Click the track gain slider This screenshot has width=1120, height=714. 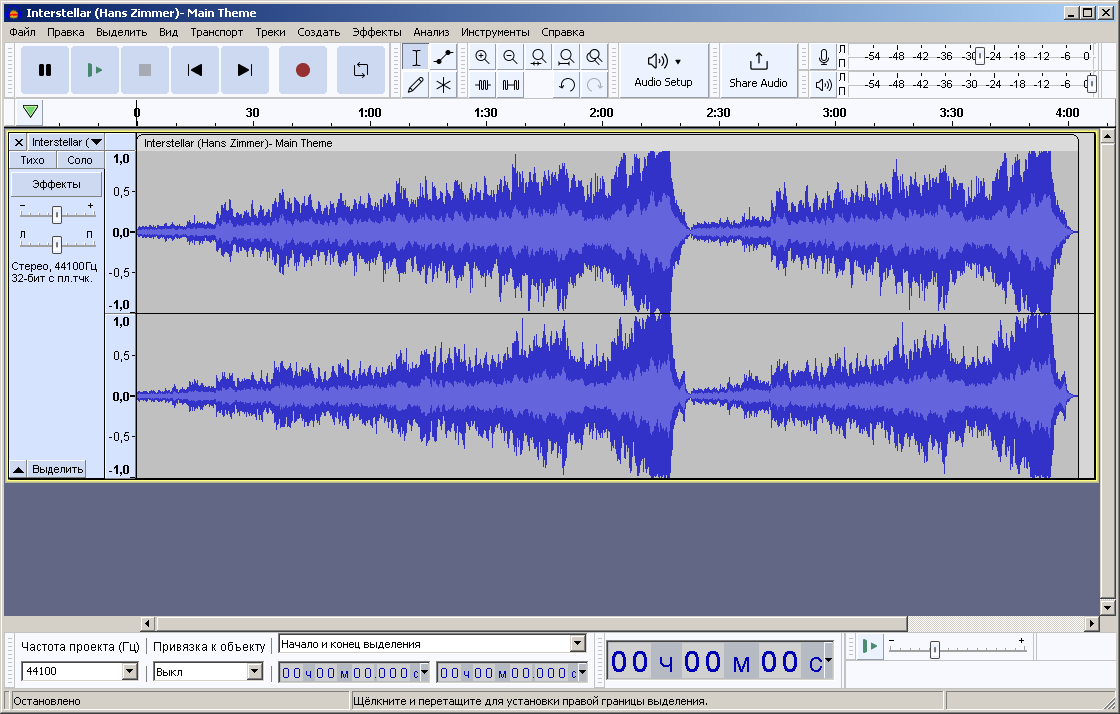(55, 213)
